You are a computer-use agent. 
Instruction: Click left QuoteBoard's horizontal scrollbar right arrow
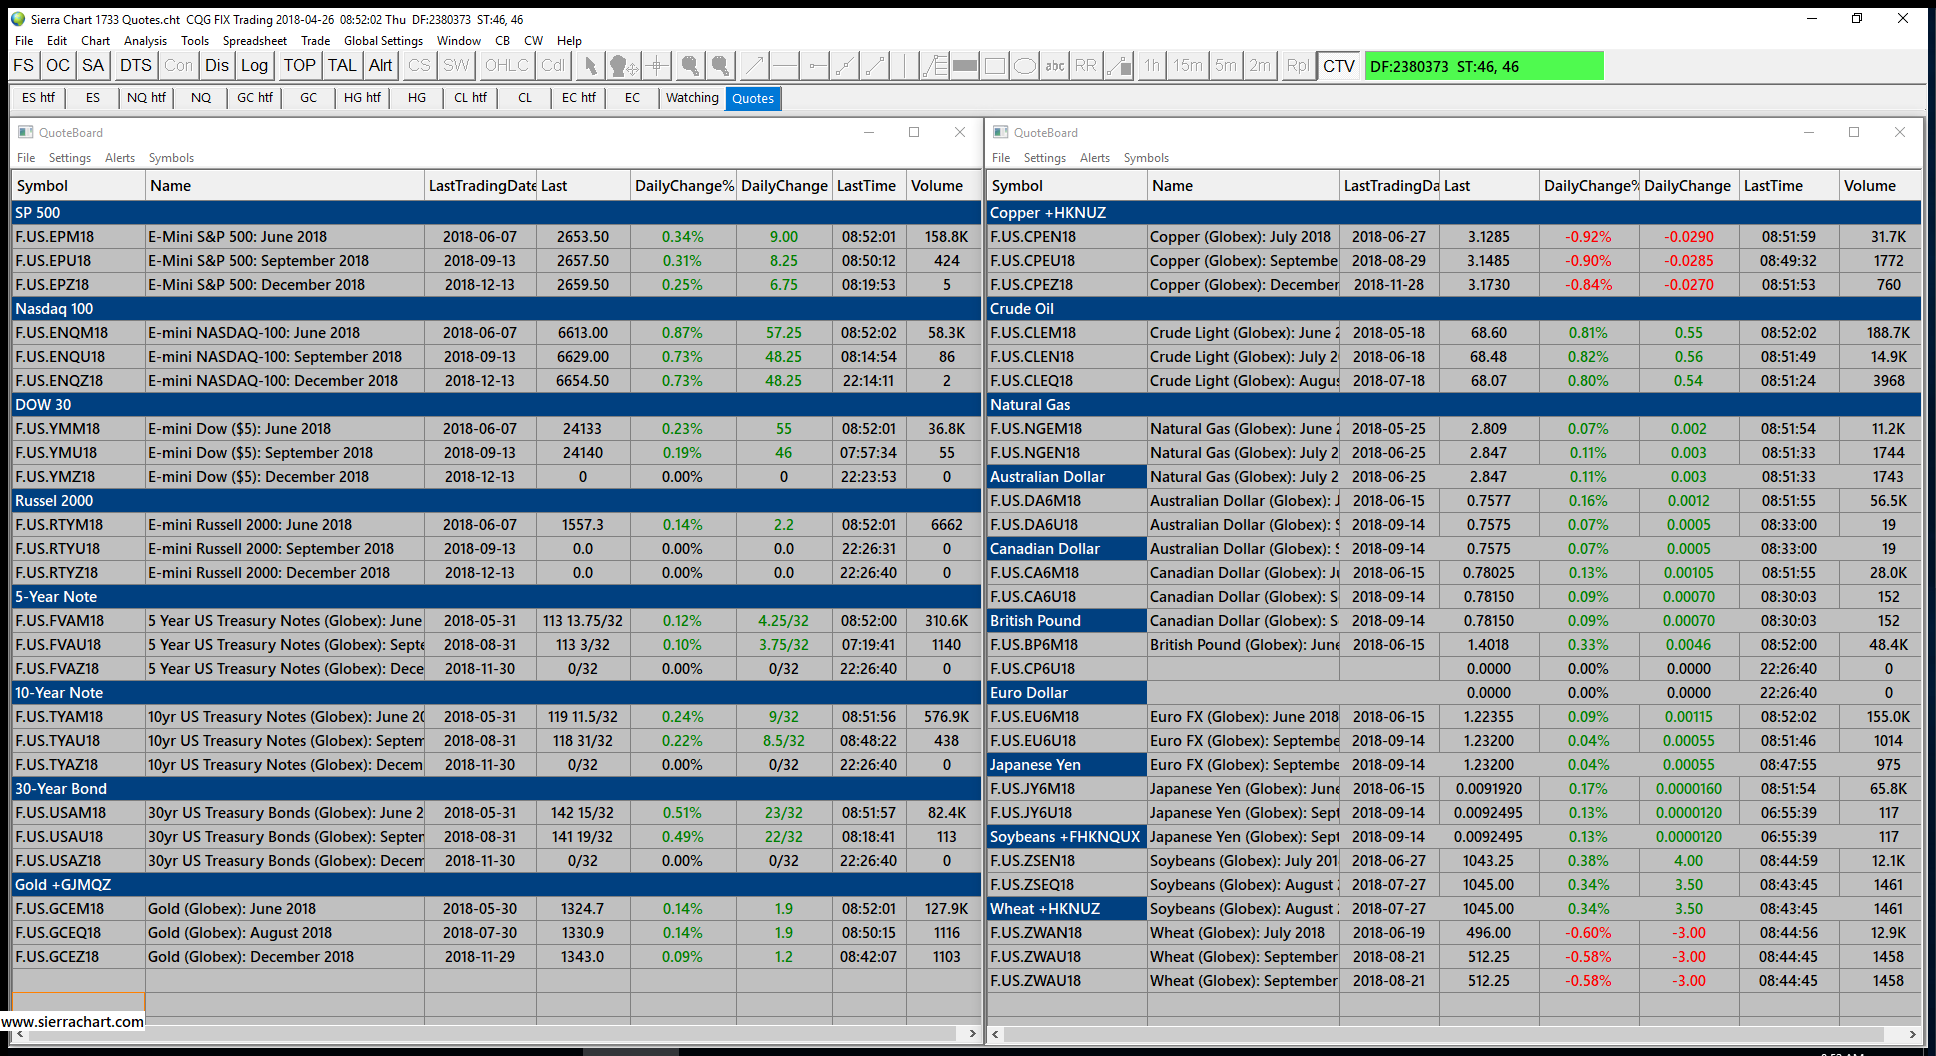tap(972, 1034)
